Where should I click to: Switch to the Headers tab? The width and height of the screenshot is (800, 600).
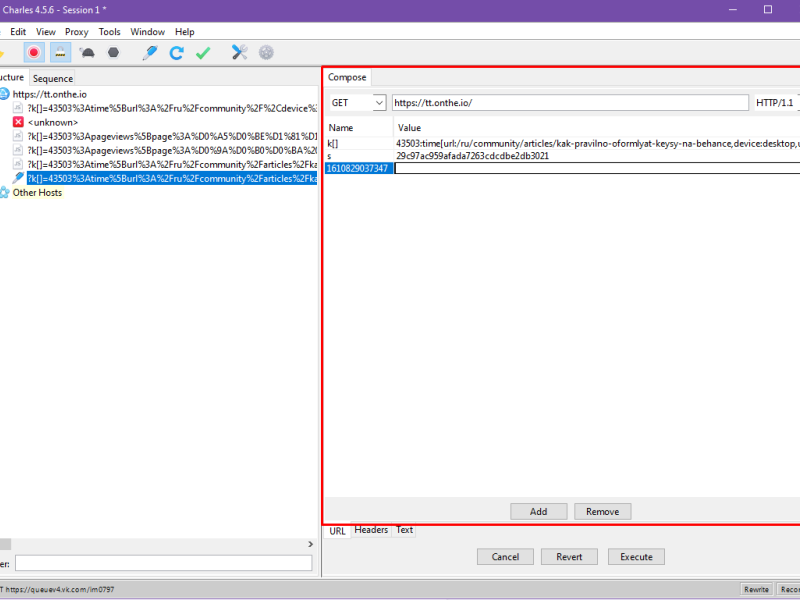[371, 530]
